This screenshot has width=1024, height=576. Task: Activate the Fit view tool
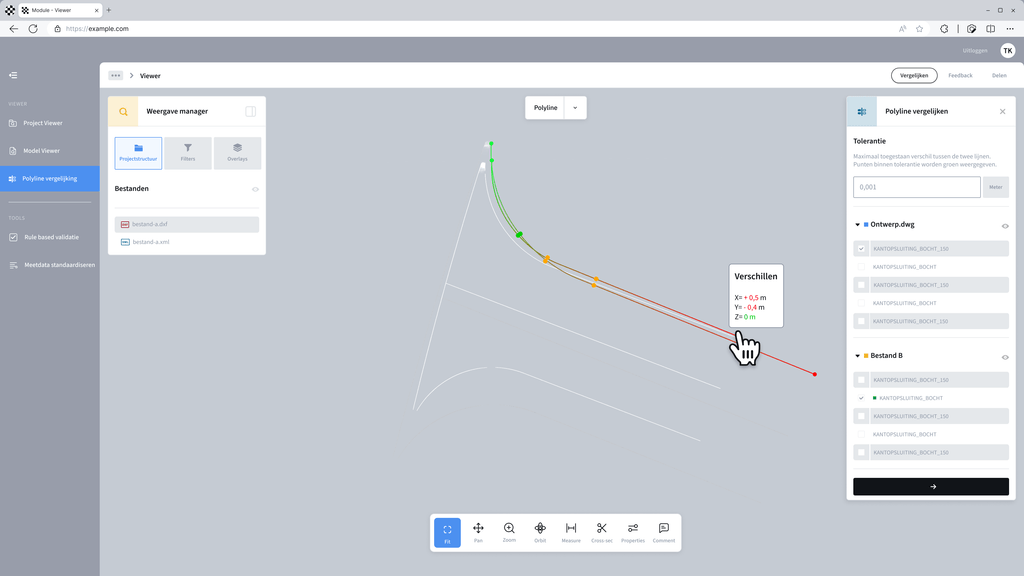(447, 532)
